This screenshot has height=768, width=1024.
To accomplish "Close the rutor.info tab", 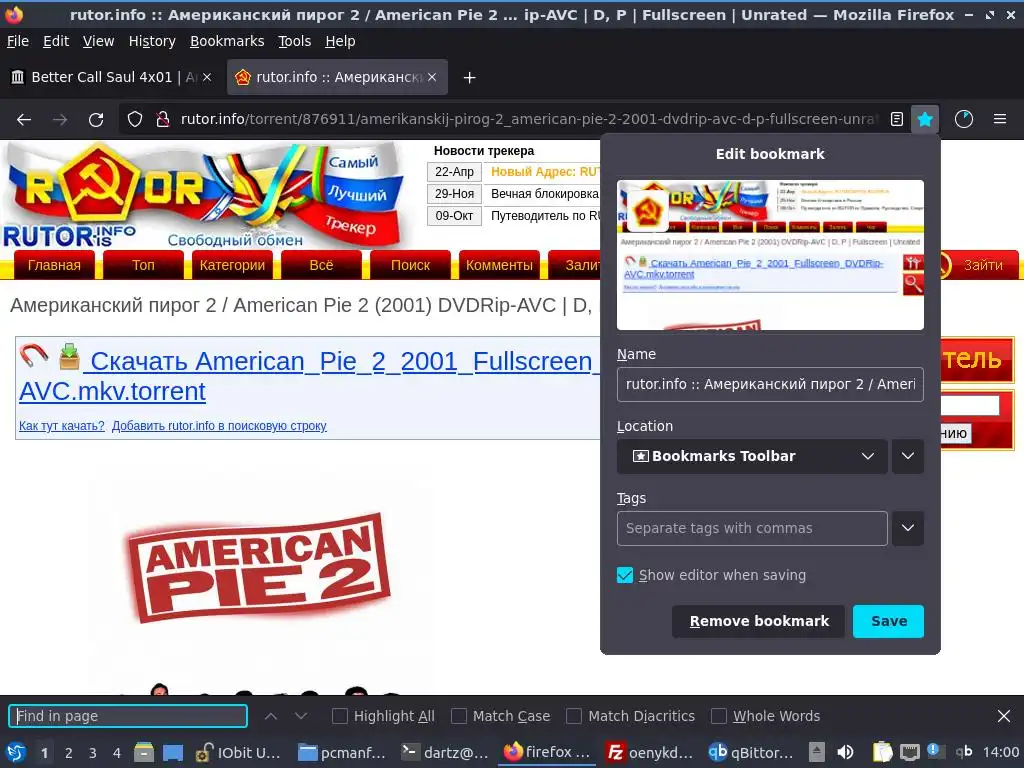I will (432, 78).
